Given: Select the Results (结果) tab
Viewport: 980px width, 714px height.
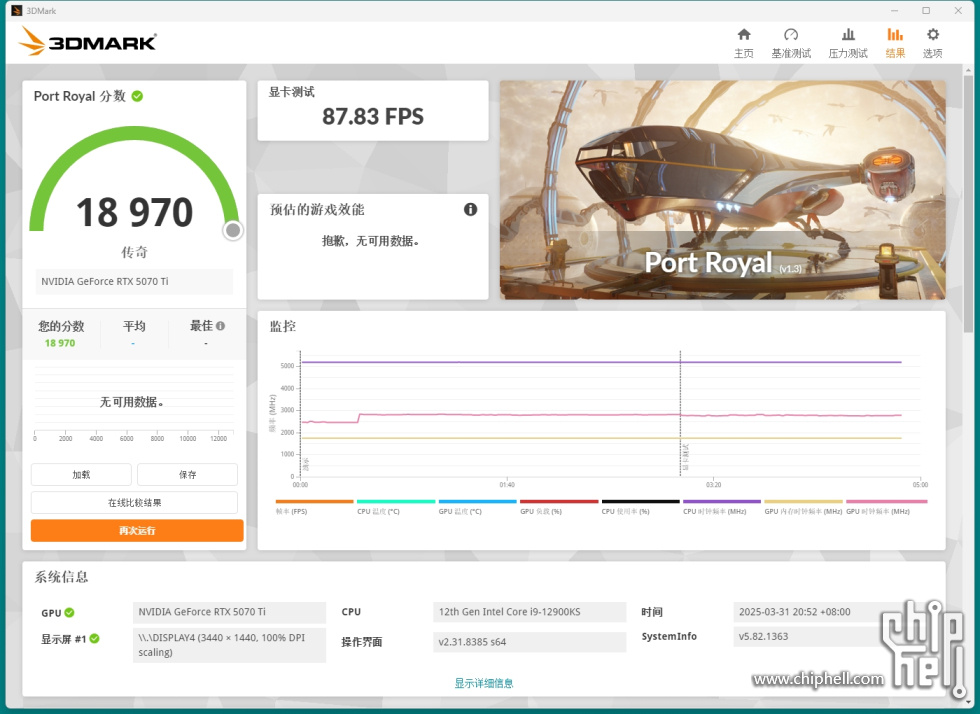Looking at the screenshot, I should [x=895, y=43].
